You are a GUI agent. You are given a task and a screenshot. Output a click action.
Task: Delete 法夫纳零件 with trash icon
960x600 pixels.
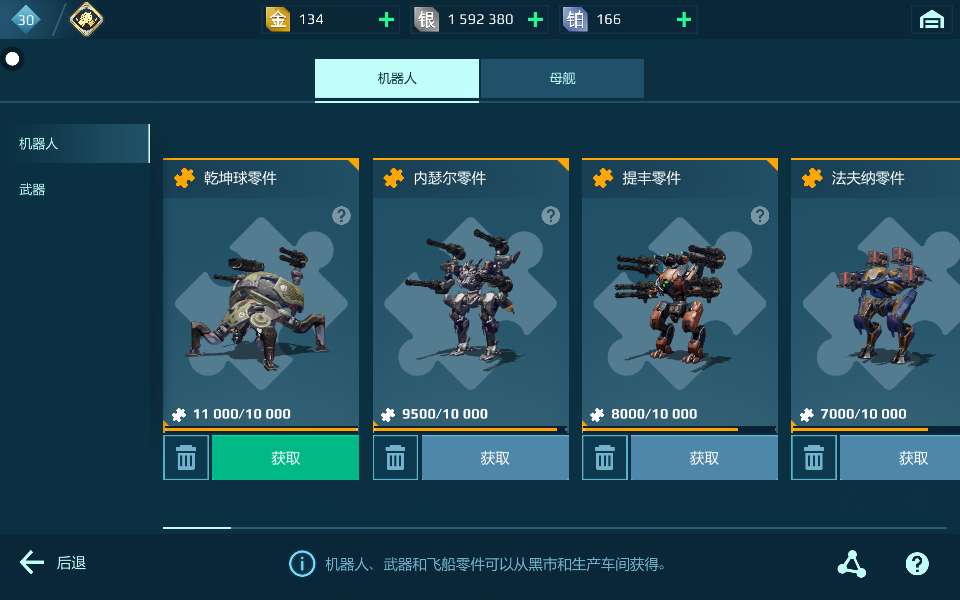814,457
